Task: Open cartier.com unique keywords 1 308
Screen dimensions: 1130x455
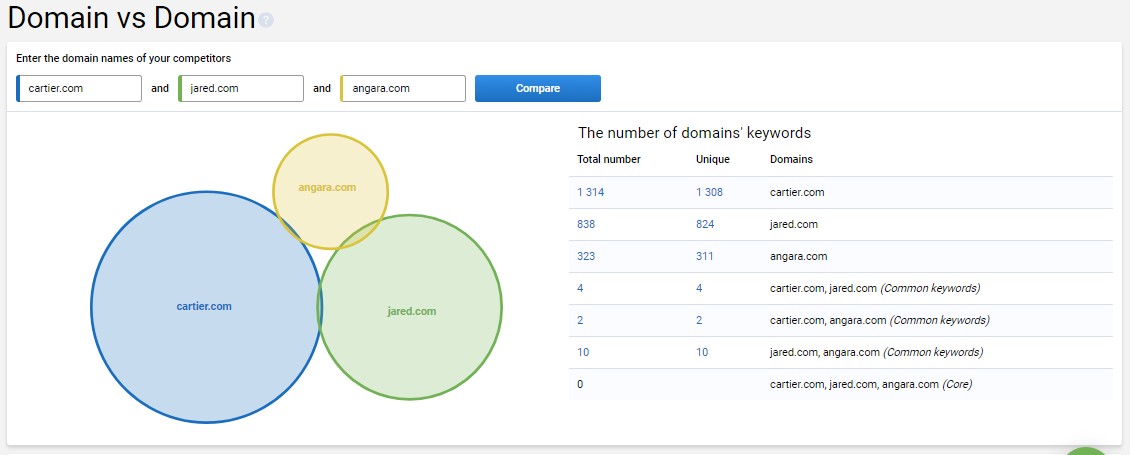Action: [x=709, y=193]
